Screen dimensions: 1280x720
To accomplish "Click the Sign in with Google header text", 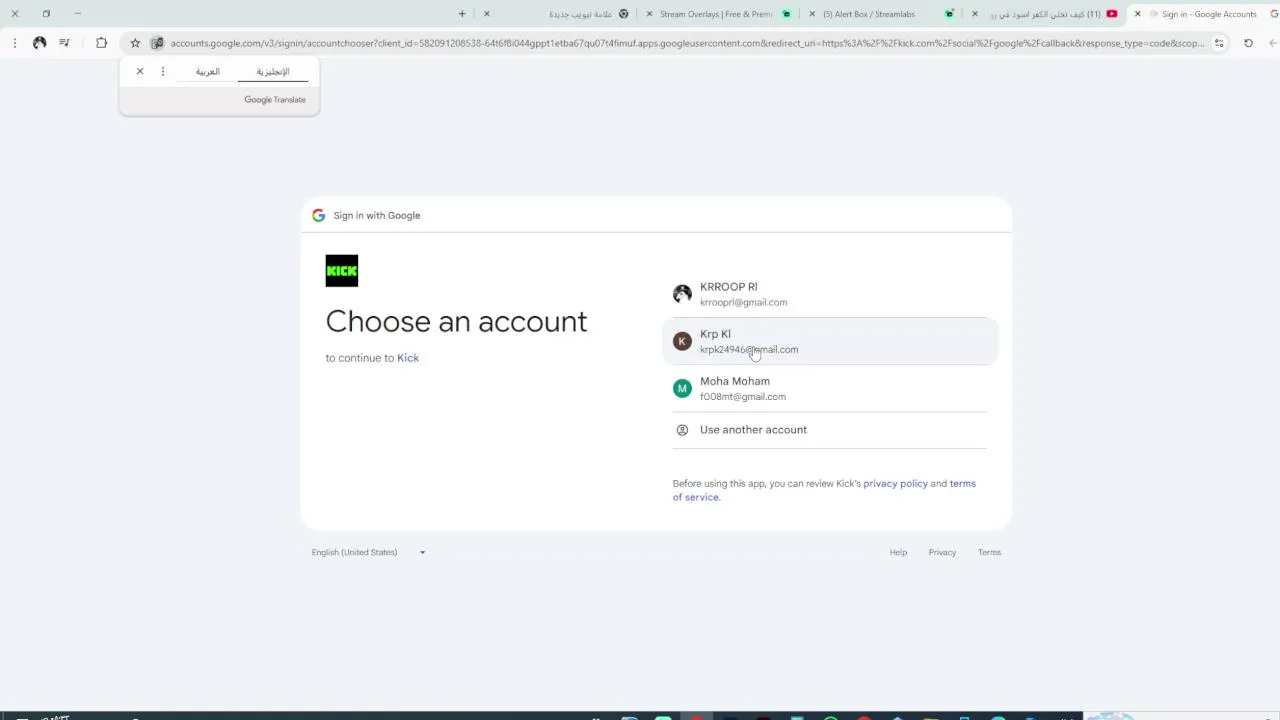I will [x=377, y=215].
